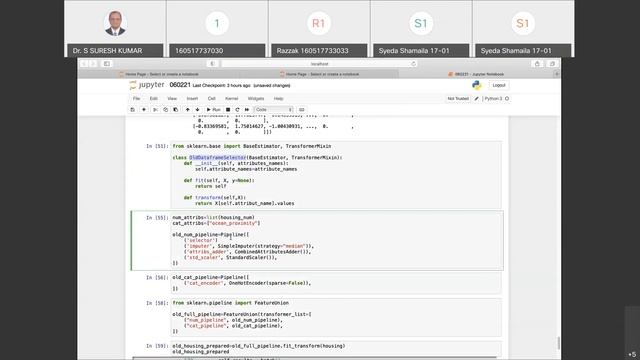Open the File menu

point(136,99)
